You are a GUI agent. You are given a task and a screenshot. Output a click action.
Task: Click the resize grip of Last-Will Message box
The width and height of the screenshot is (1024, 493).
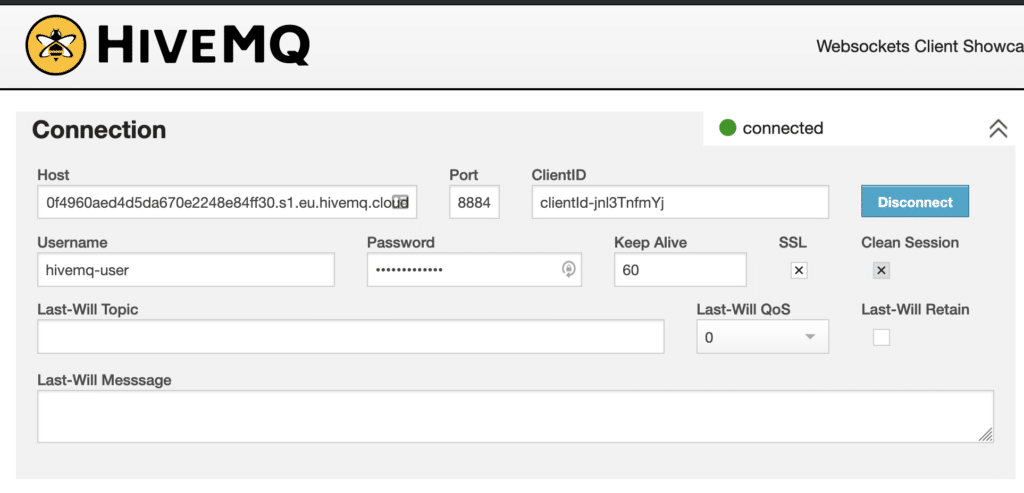click(985, 435)
